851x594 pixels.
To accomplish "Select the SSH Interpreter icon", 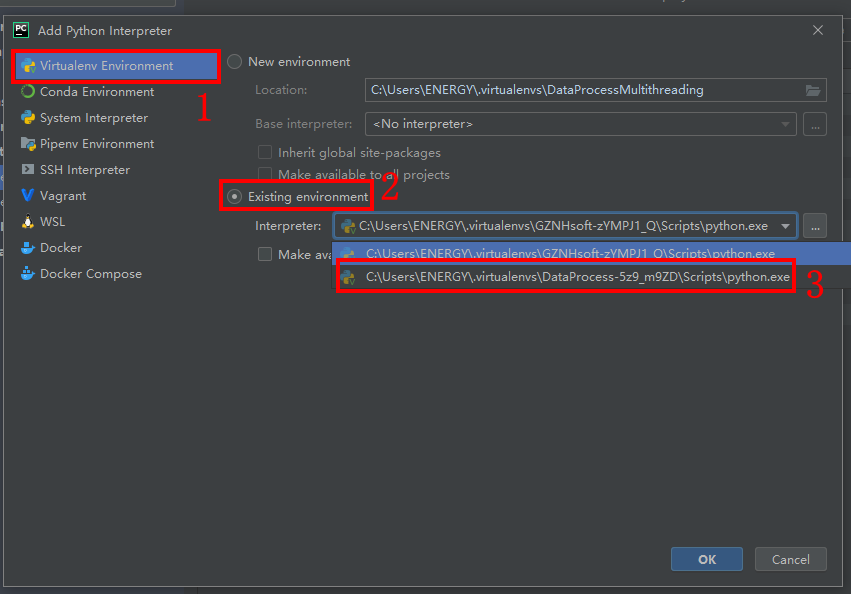I will [27, 169].
